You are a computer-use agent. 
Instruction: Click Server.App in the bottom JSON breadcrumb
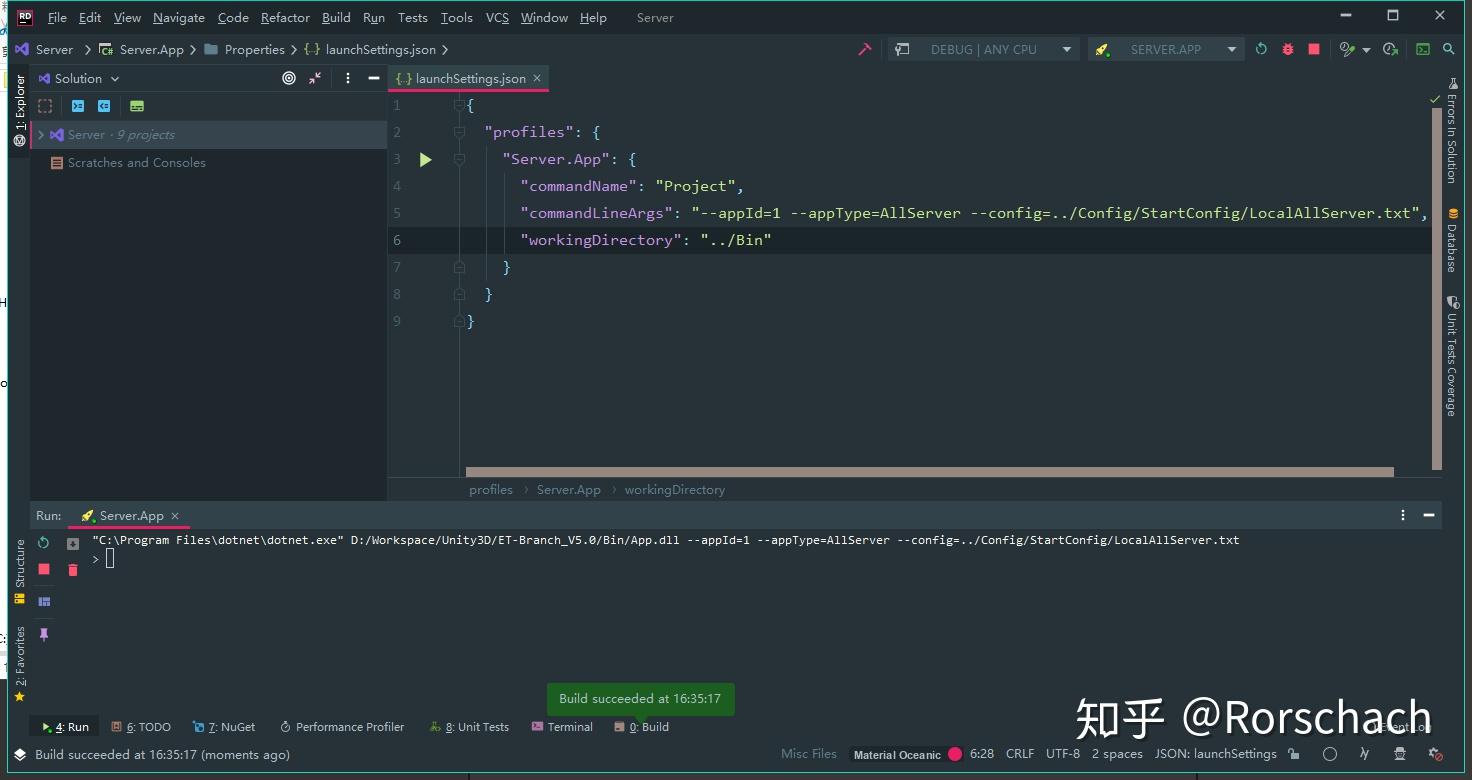pyautogui.click(x=568, y=490)
